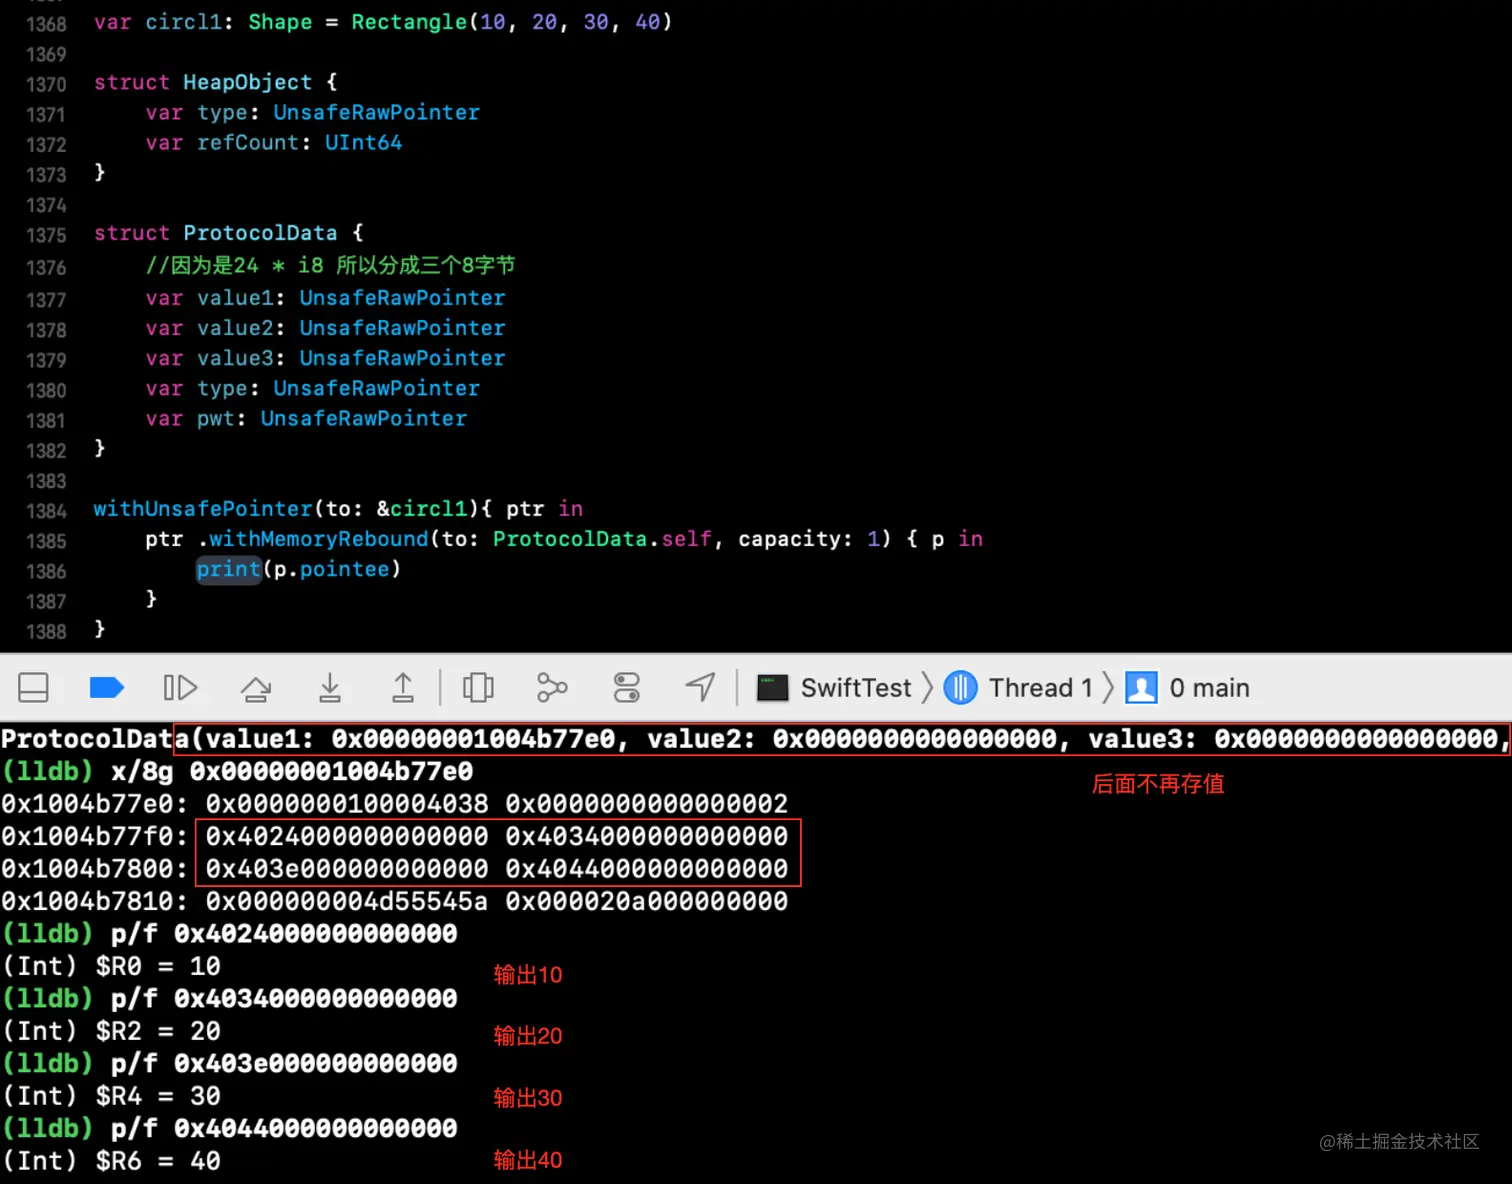1512x1184 pixels.
Task: Click value 0x0000000100004038 in console
Action: click(347, 804)
